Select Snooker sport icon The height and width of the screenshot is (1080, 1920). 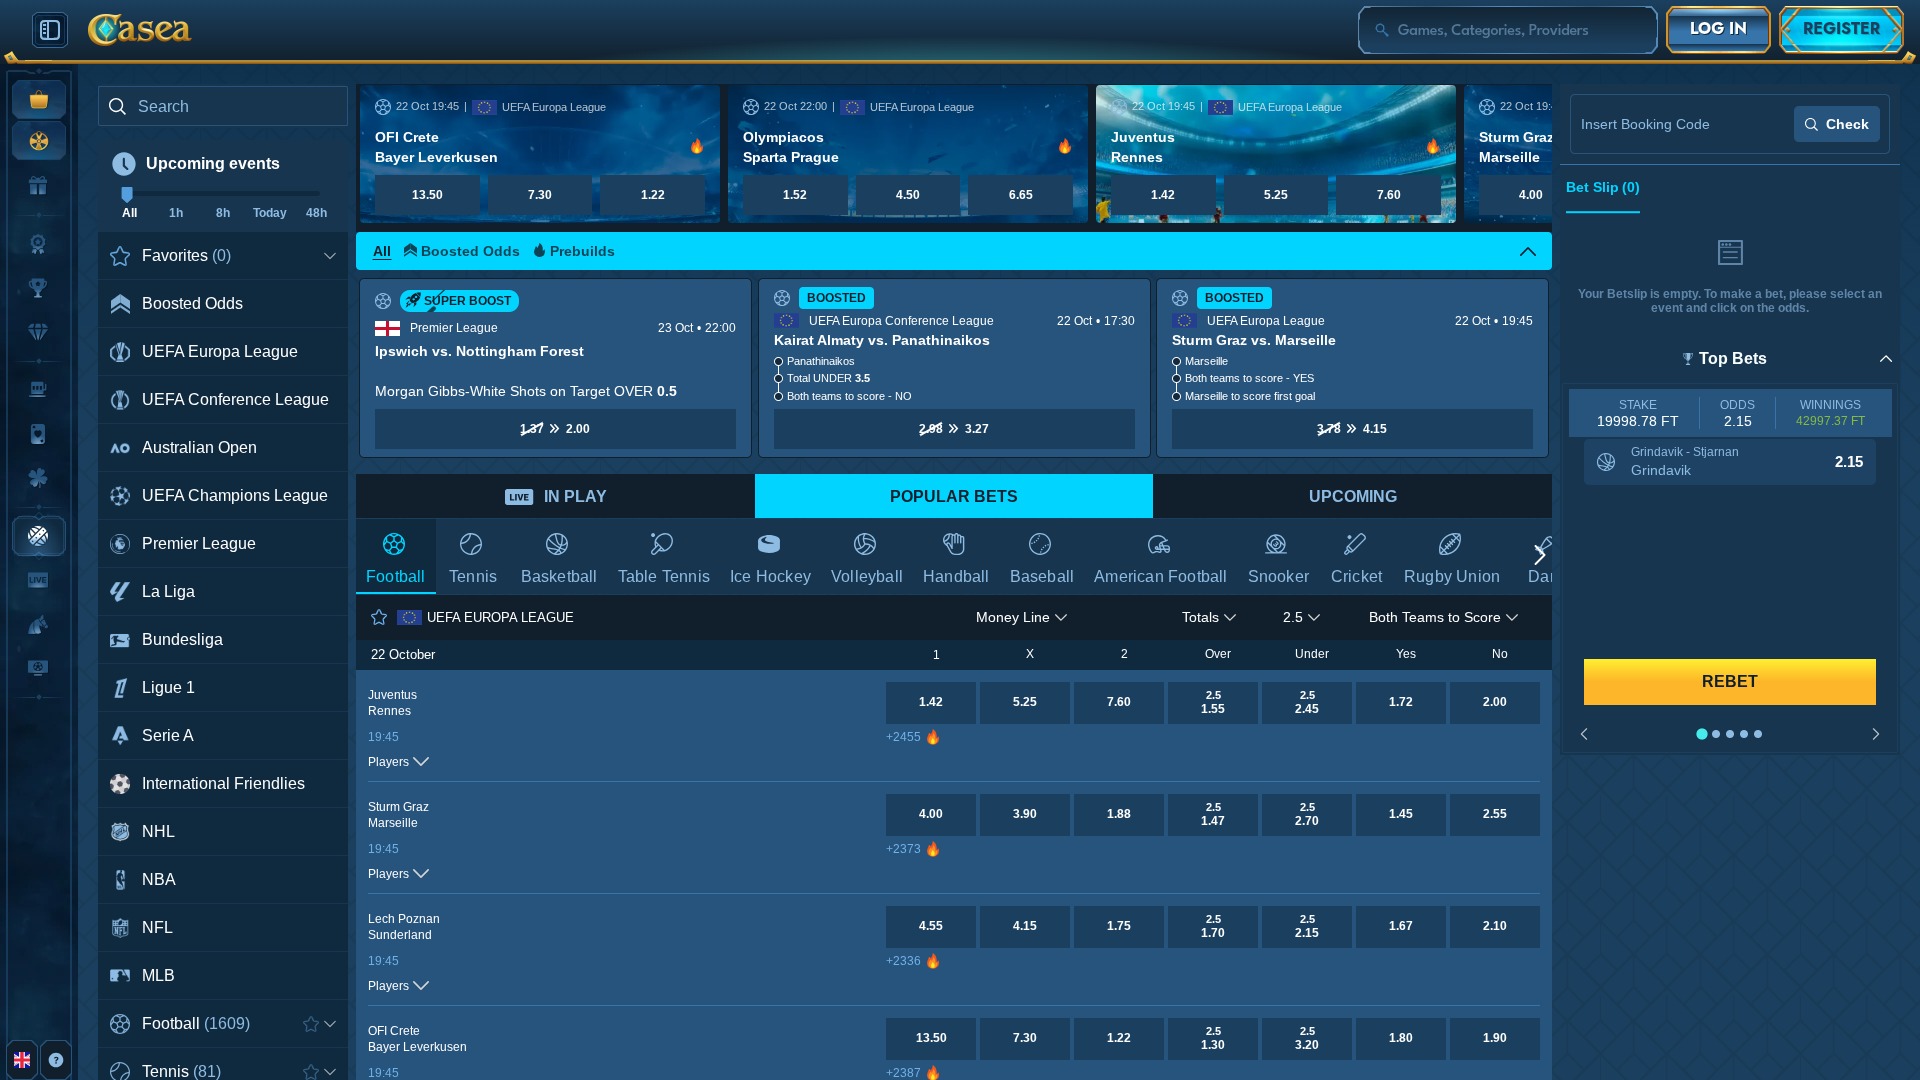(1278, 558)
